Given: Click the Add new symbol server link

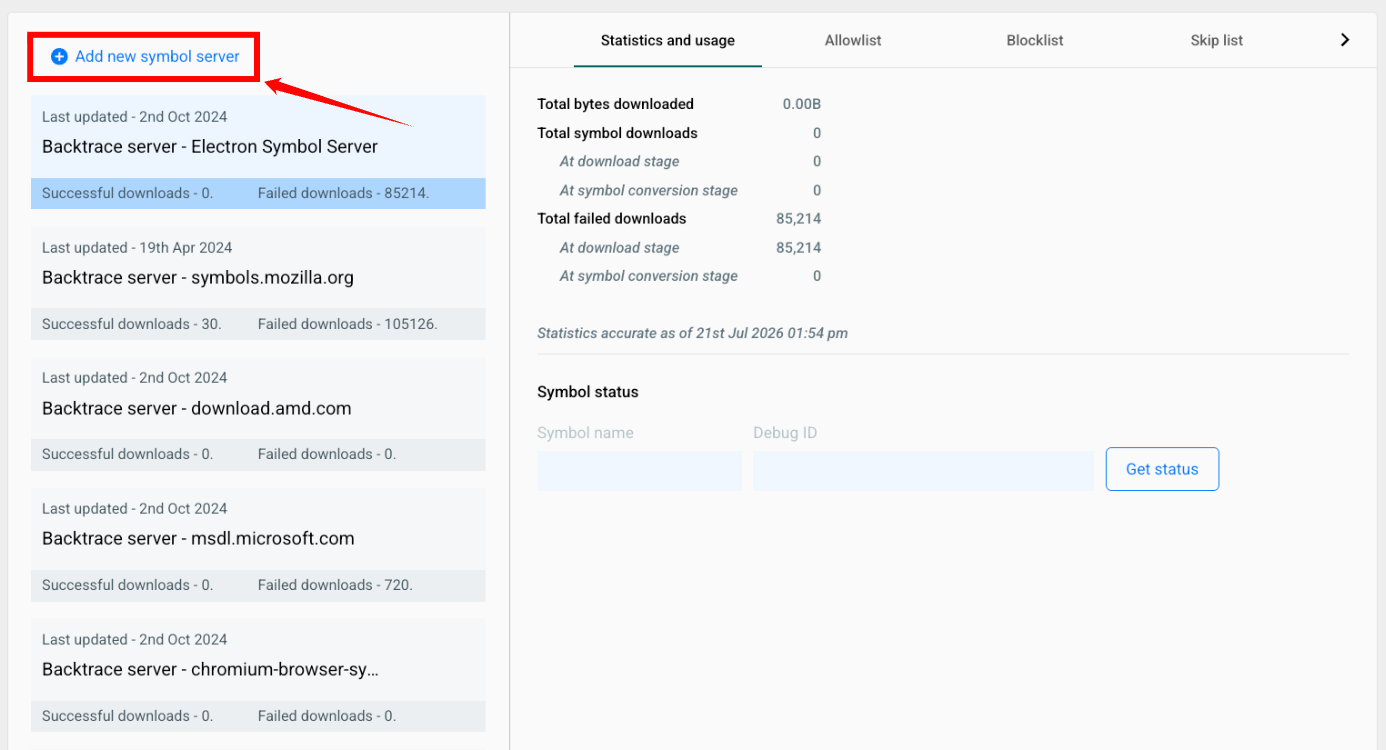Looking at the screenshot, I should click(146, 57).
